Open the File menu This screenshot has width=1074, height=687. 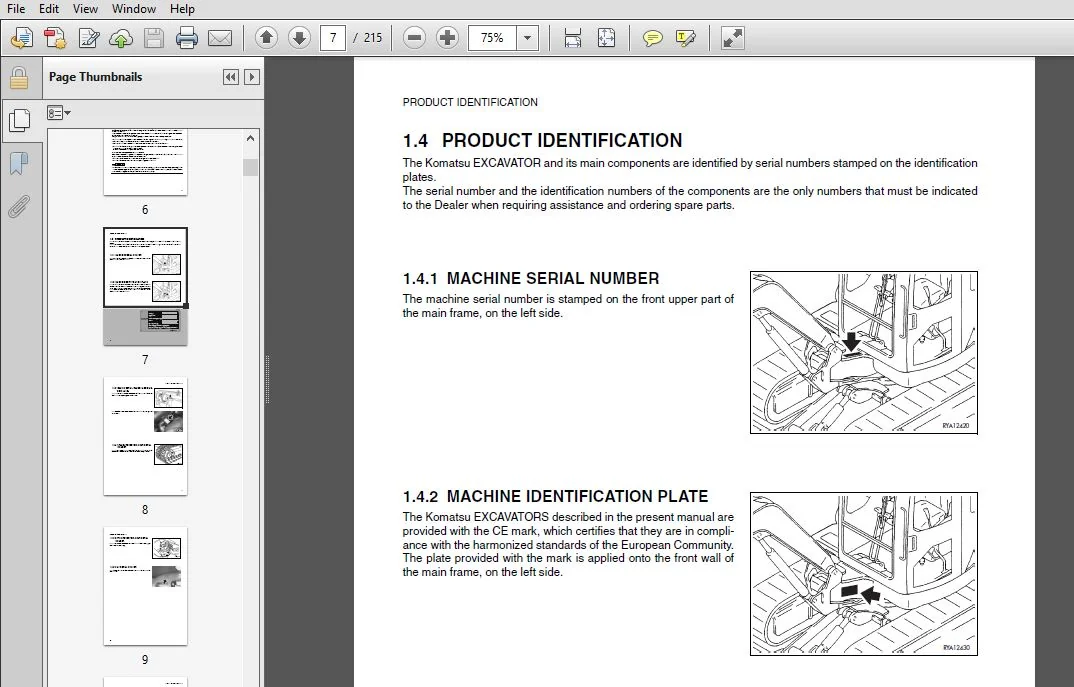(x=16, y=9)
